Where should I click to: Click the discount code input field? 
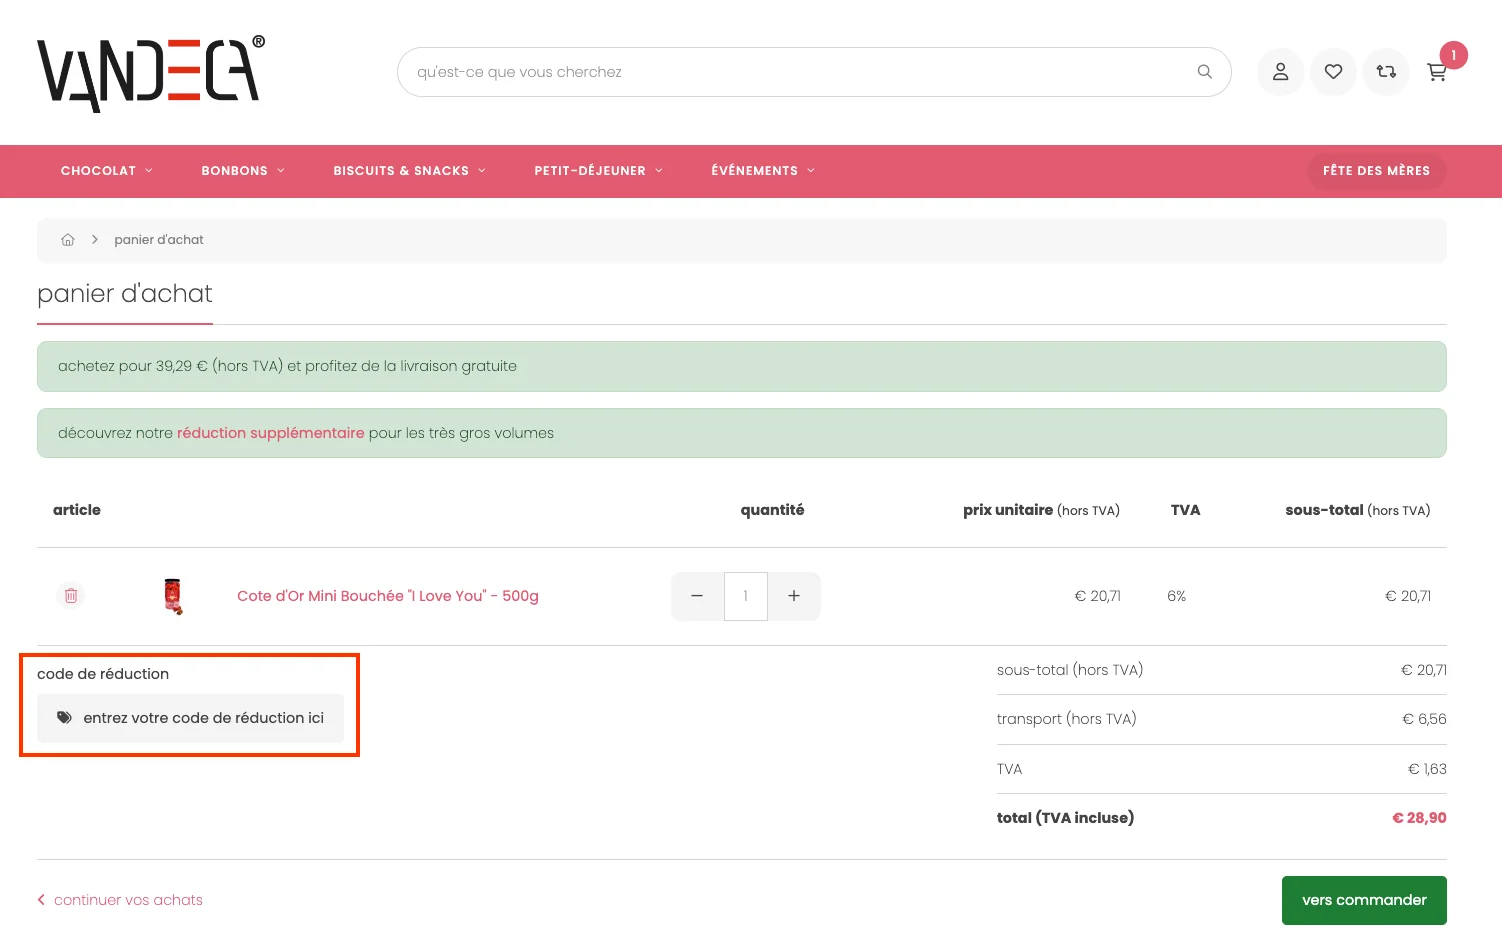[x=190, y=718]
